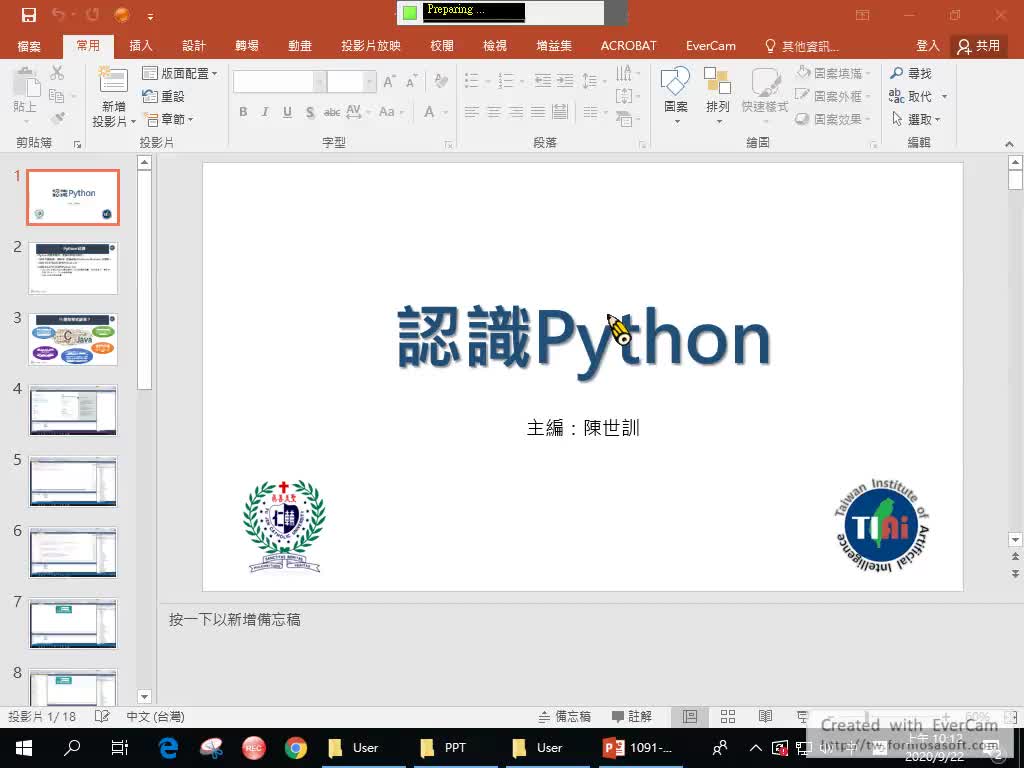Click the Save icon in the quick access toolbar

pyautogui.click(x=29, y=14)
